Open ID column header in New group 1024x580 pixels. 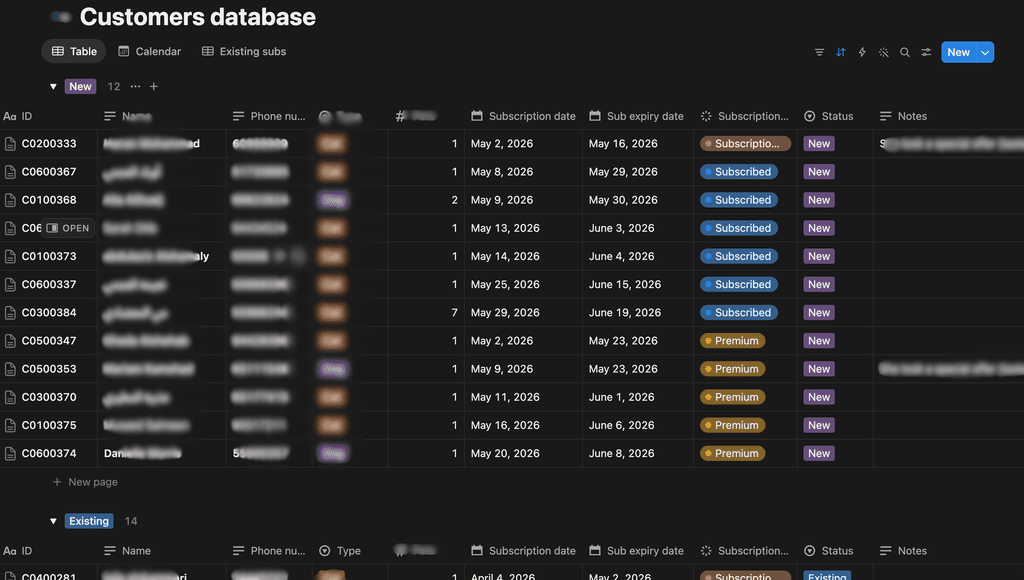[18, 116]
